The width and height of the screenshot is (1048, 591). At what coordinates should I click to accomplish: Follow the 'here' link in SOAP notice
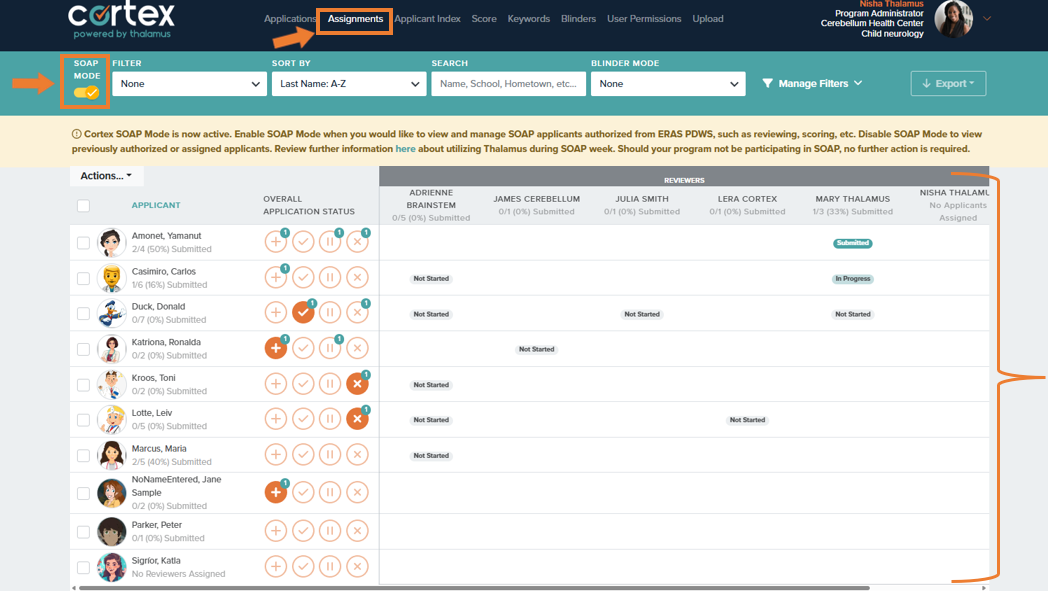click(405, 149)
